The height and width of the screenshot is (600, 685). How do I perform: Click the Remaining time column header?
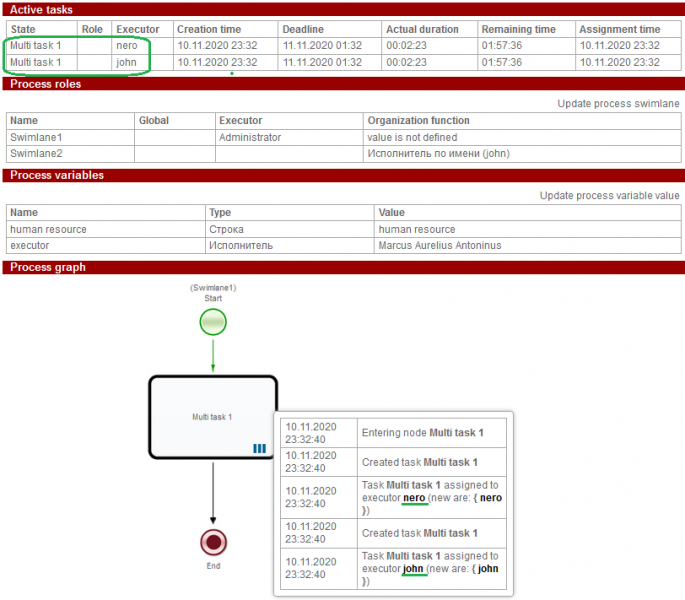(520, 30)
